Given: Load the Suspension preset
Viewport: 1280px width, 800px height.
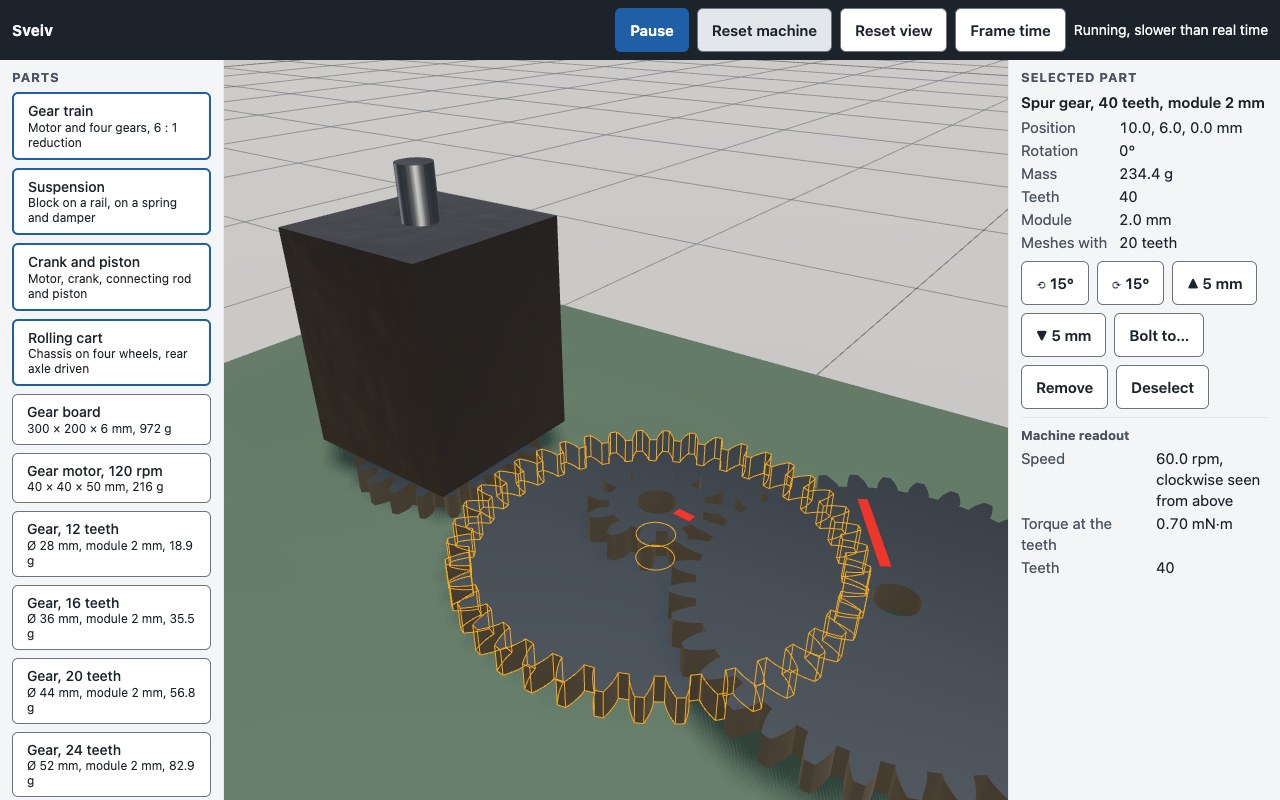Looking at the screenshot, I should (x=111, y=201).
